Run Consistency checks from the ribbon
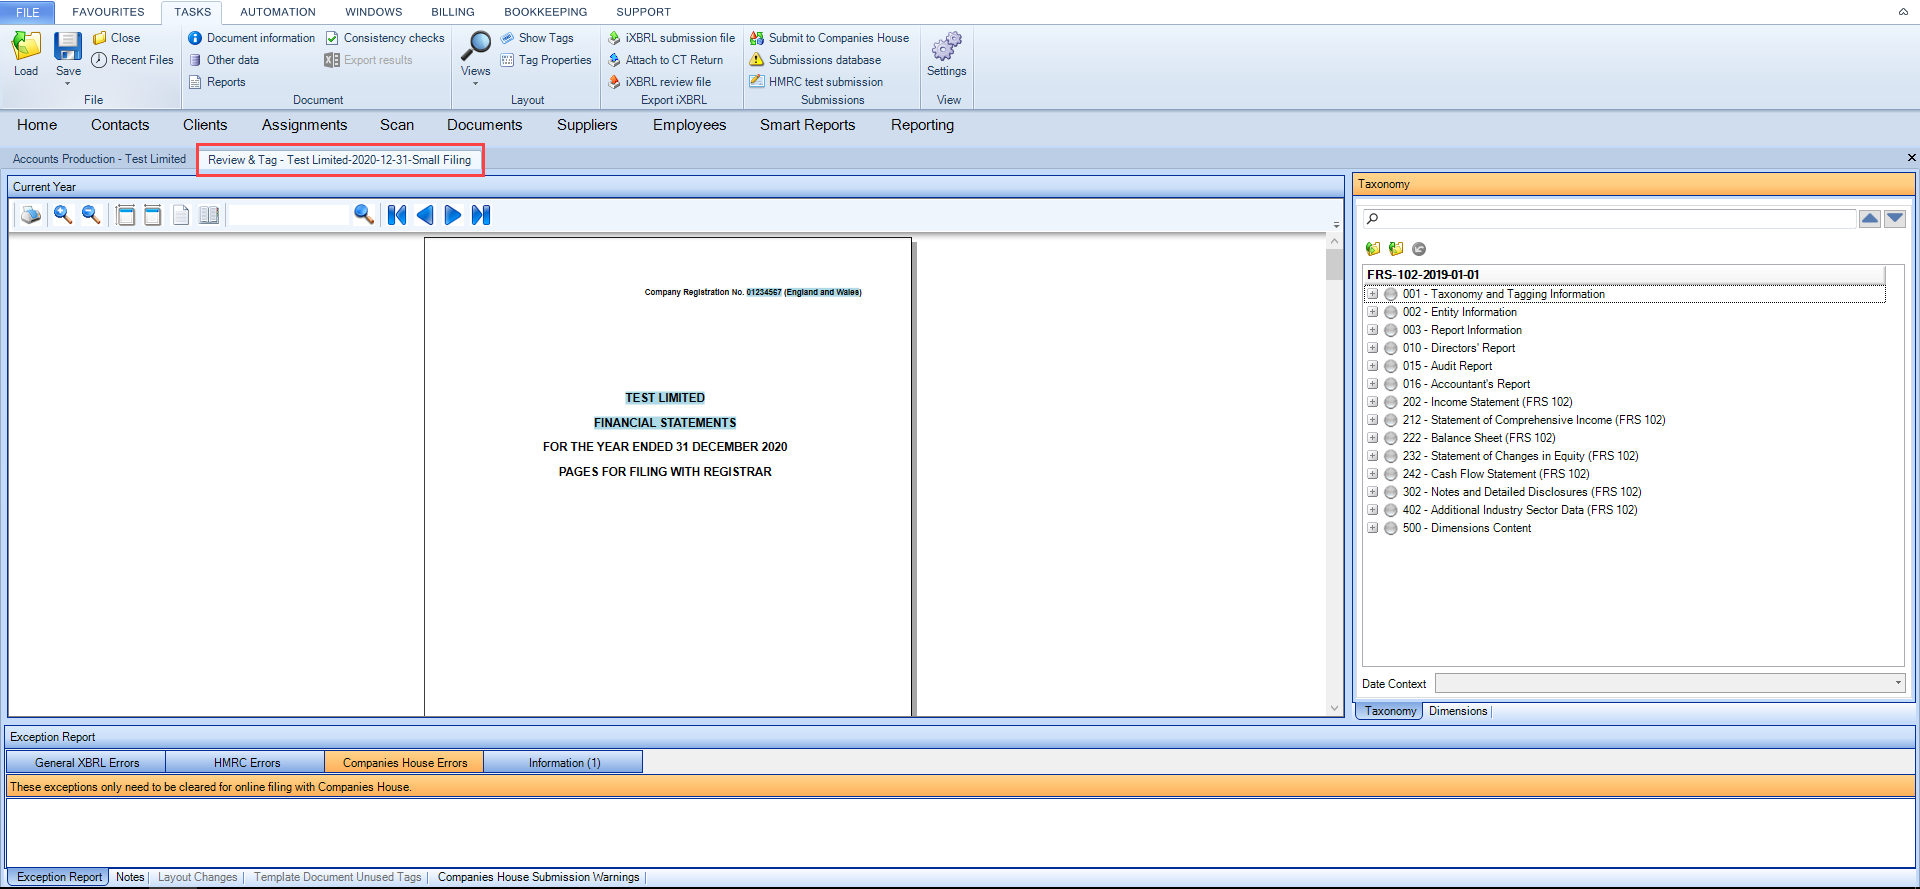Viewport: 1920px width, 889px height. pyautogui.click(x=385, y=38)
